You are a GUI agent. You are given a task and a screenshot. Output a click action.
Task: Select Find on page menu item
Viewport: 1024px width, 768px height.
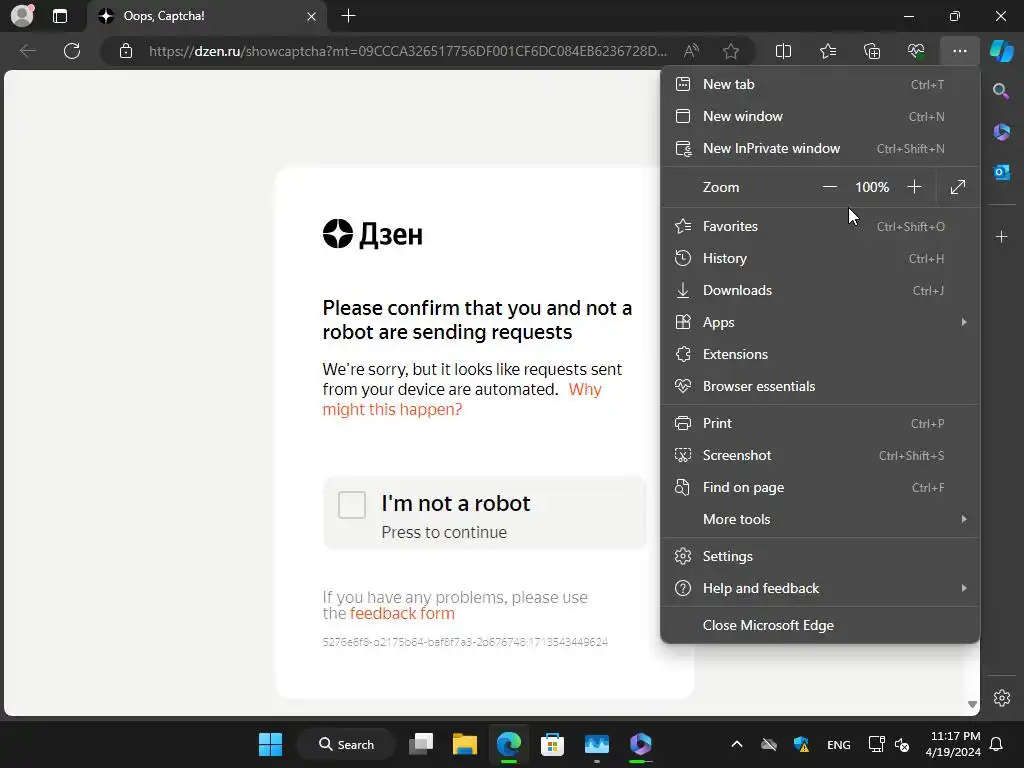pos(820,487)
